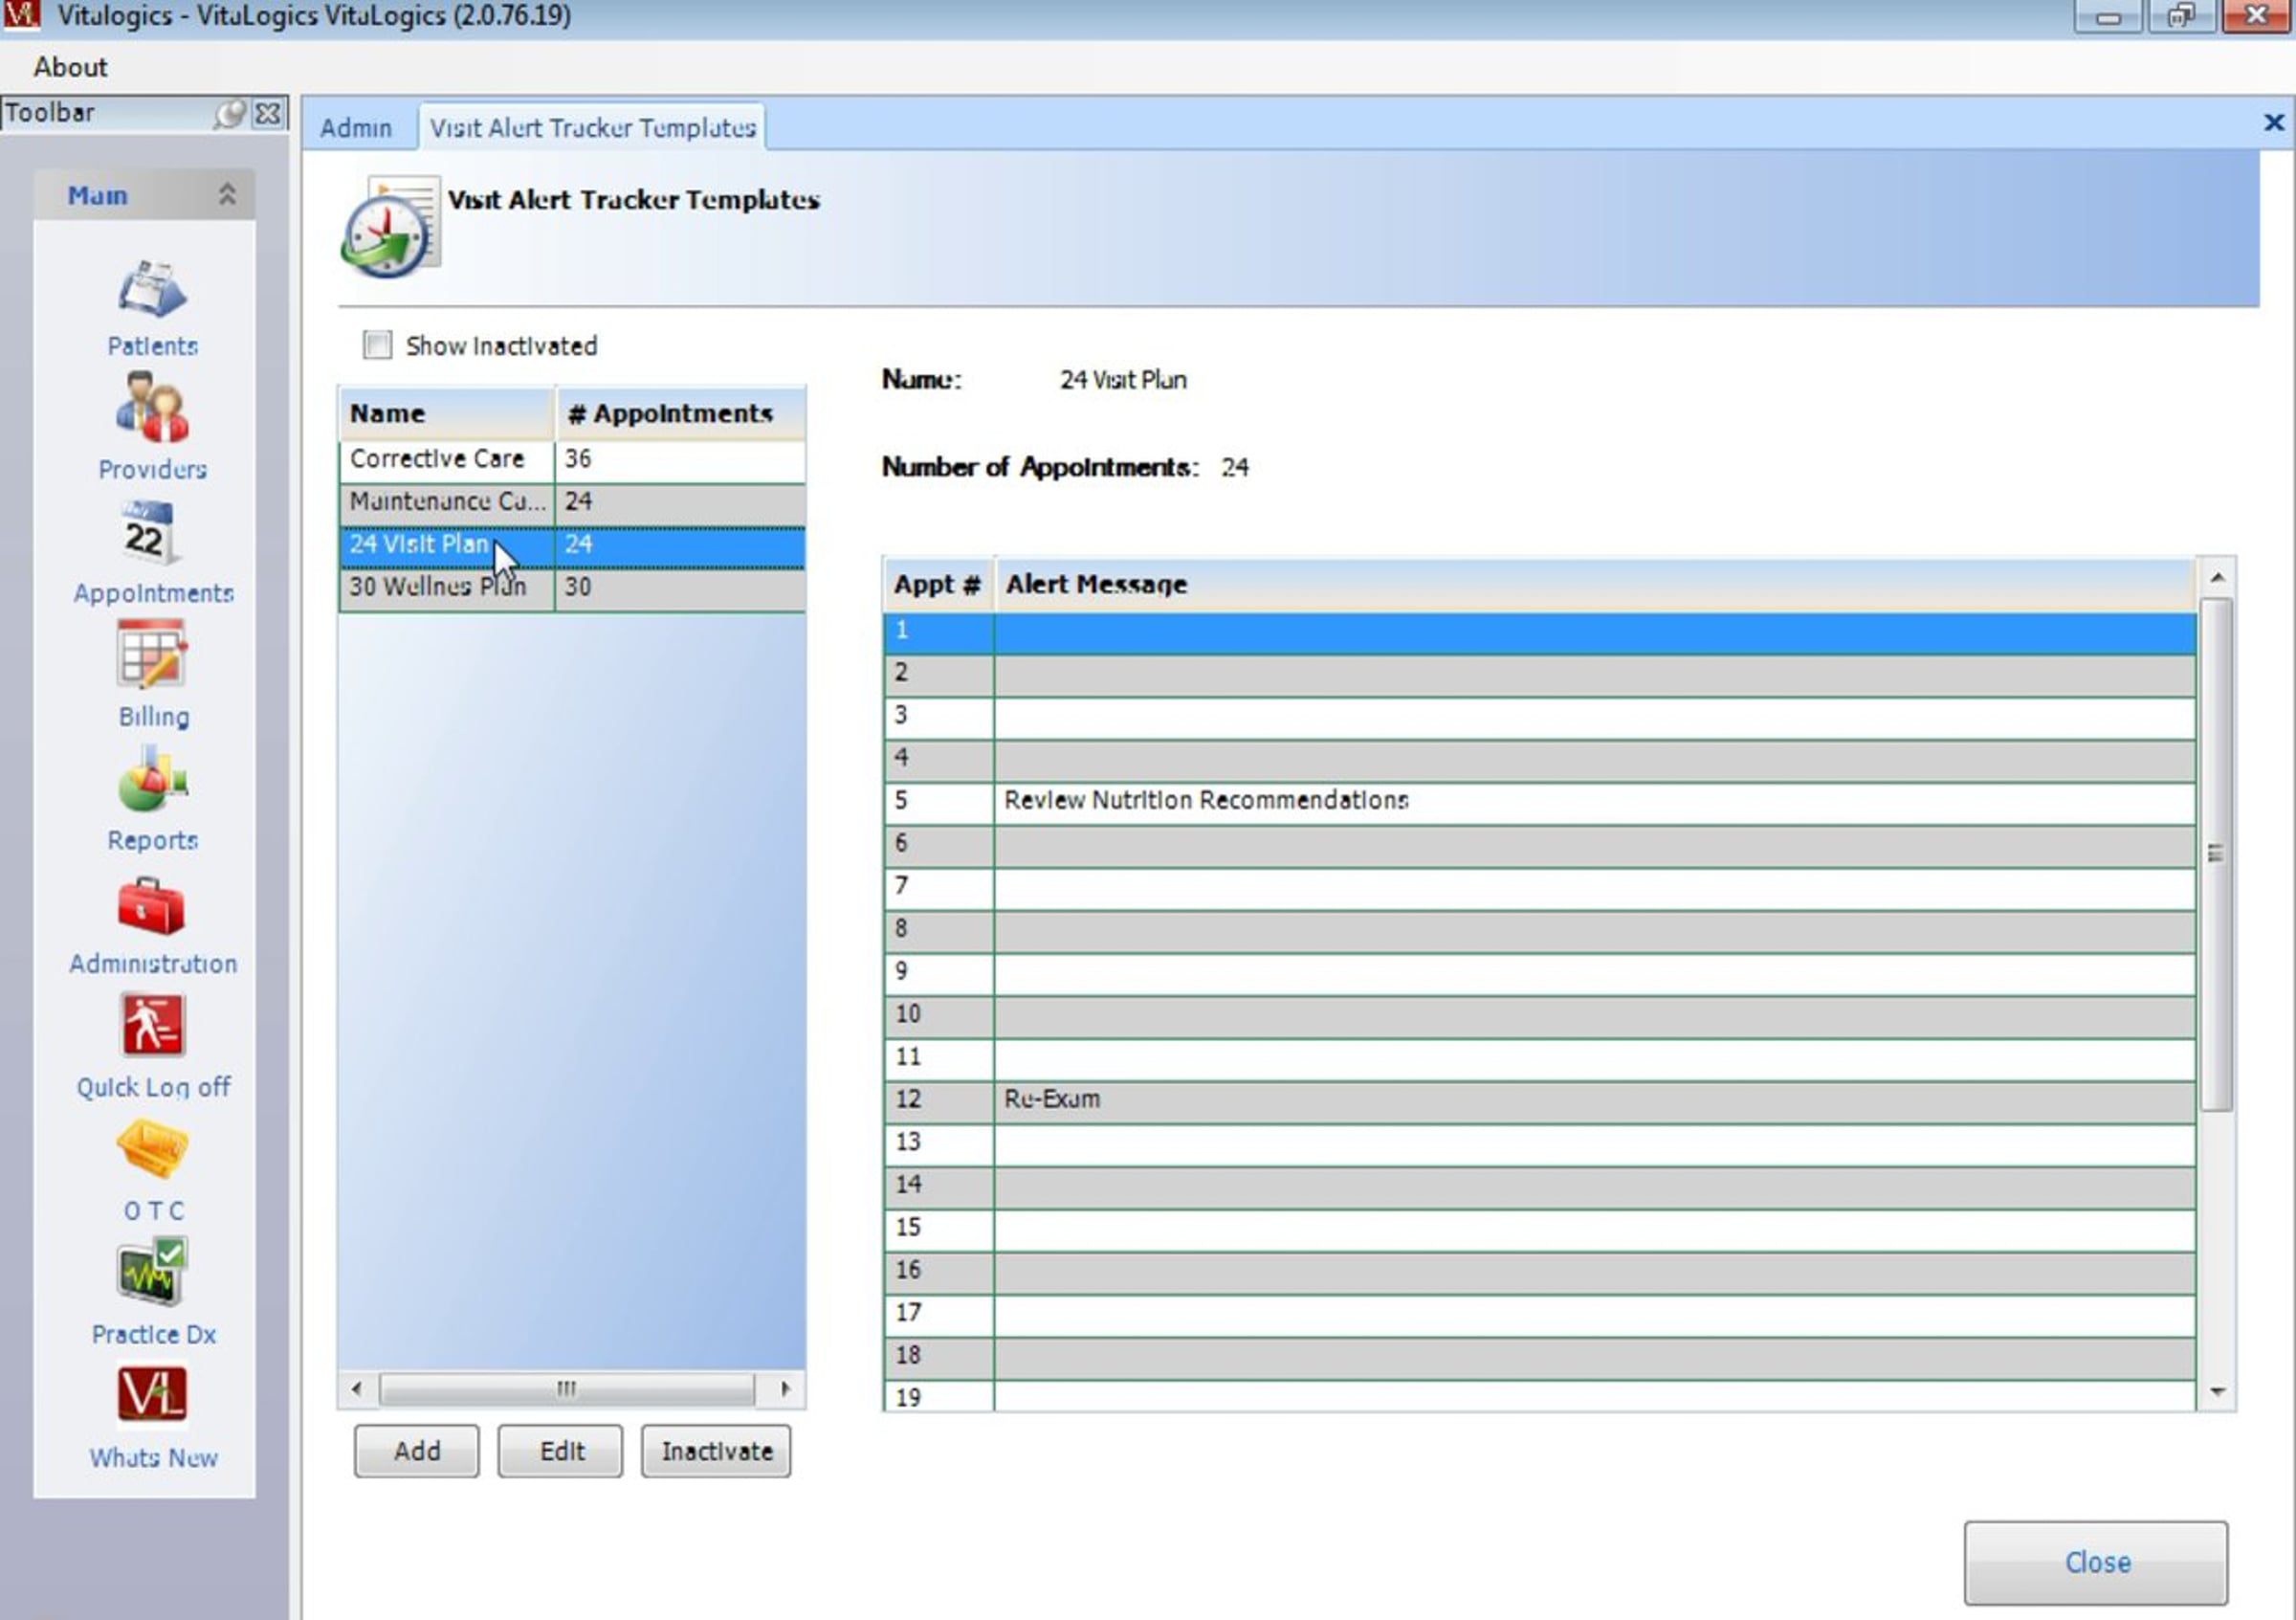
Task: Click the Add template button
Action: pos(416,1451)
